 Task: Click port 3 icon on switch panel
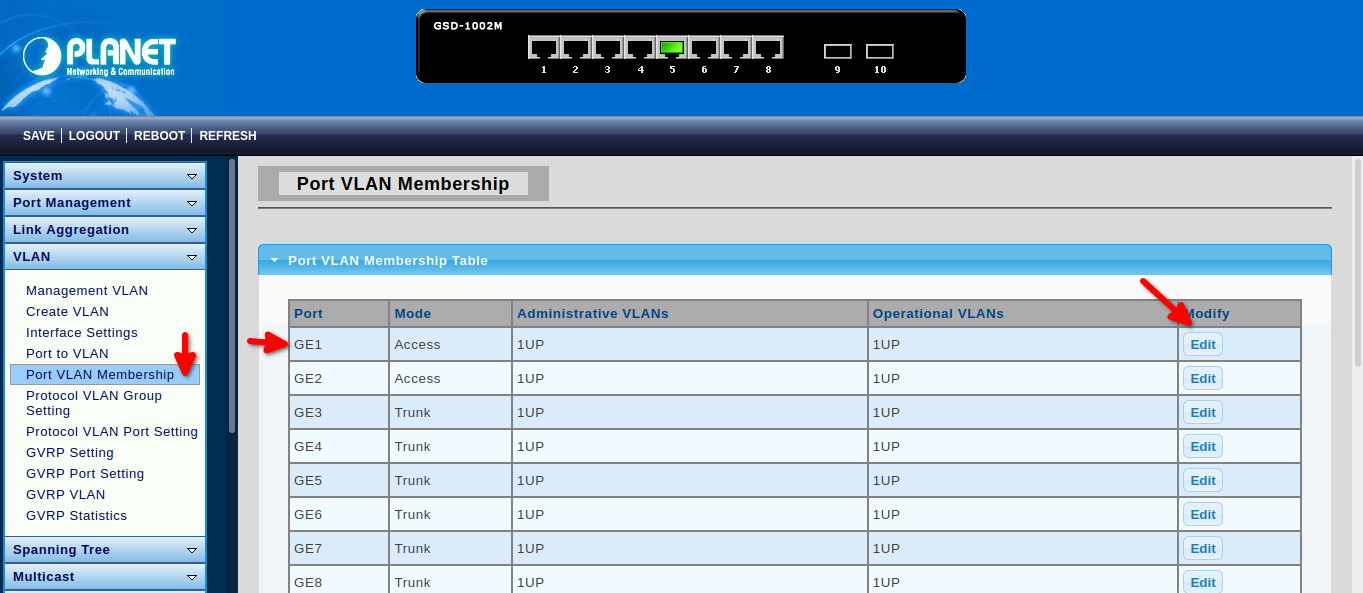607,47
